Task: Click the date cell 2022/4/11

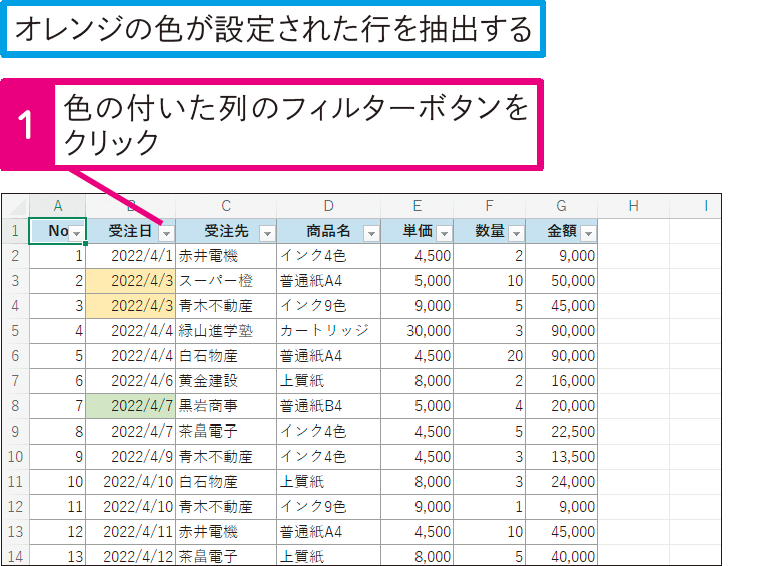Action: pos(131,532)
